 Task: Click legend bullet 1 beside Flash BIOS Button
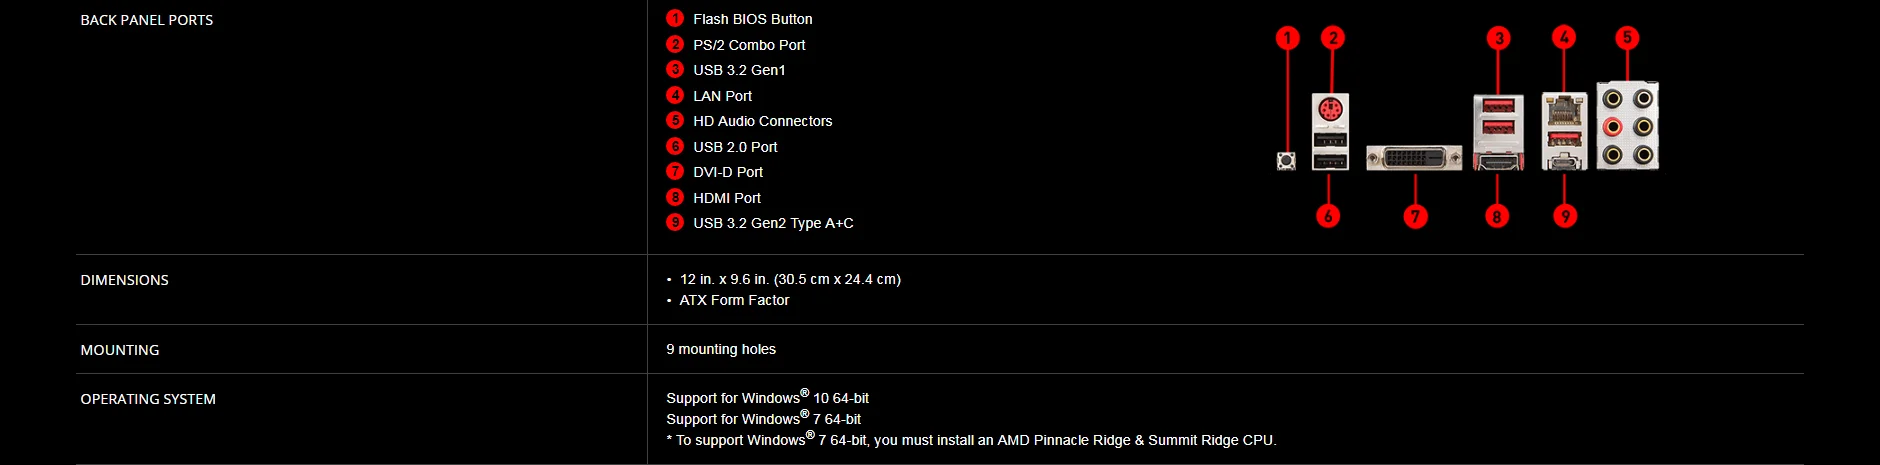[x=675, y=18]
